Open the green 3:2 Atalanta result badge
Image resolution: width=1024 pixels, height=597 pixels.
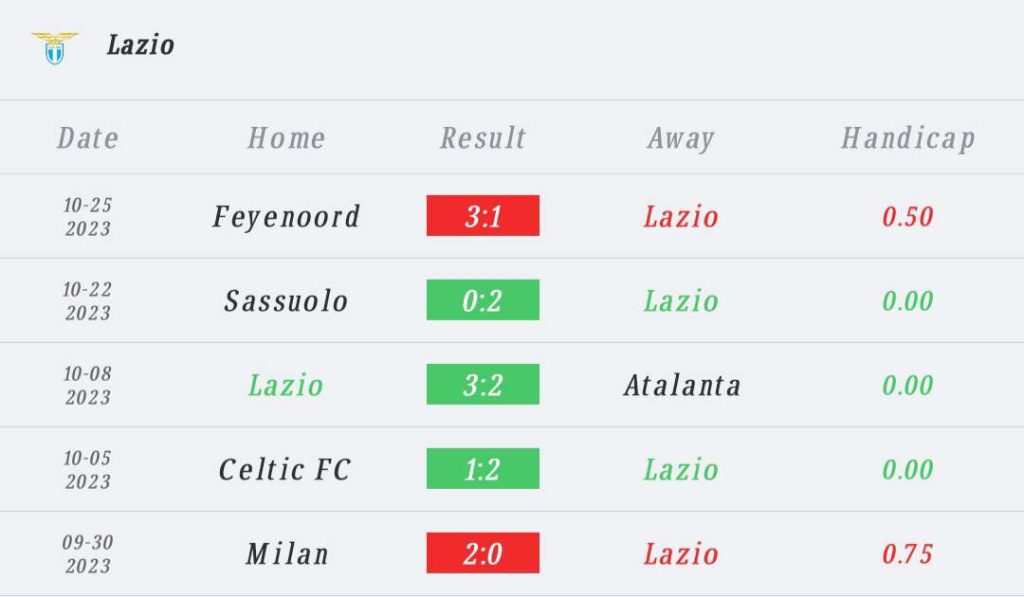(x=483, y=384)
